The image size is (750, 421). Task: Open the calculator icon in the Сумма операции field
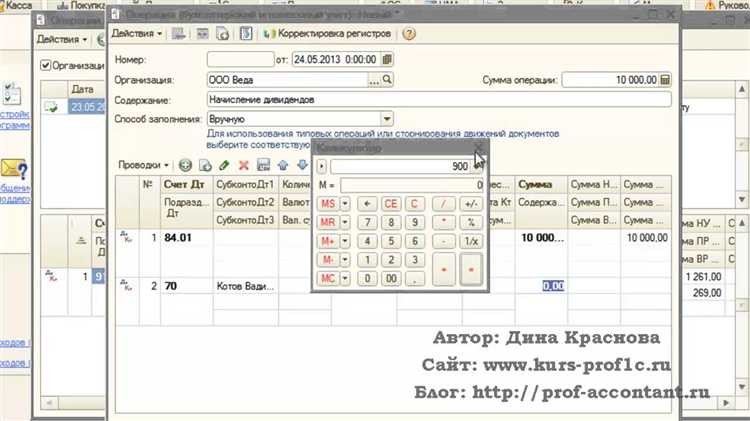(665, 79)
